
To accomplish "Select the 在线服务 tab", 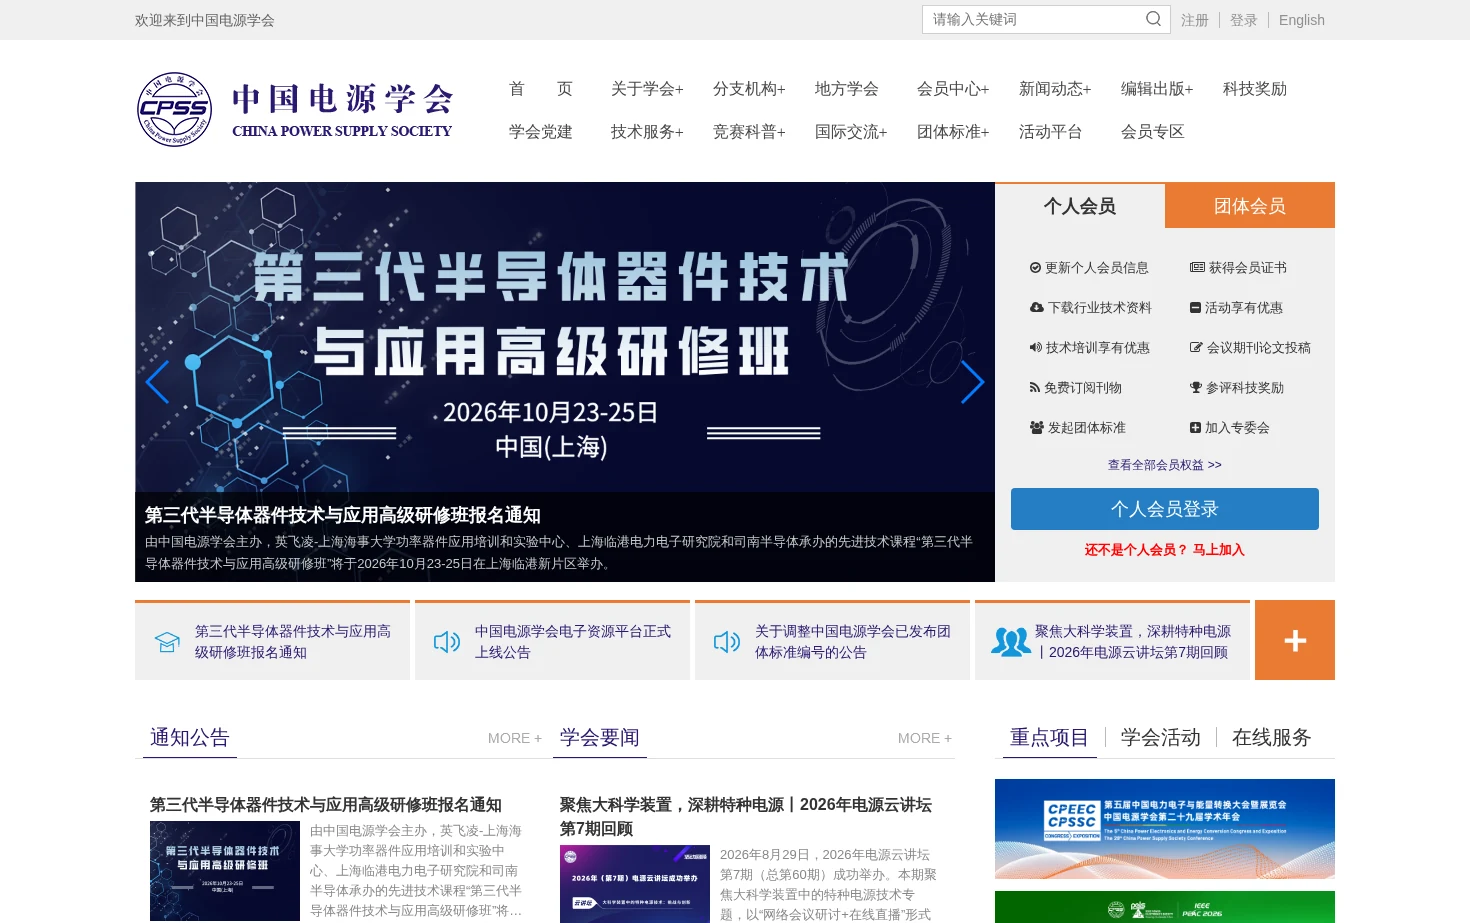I will pos(1272,737).
